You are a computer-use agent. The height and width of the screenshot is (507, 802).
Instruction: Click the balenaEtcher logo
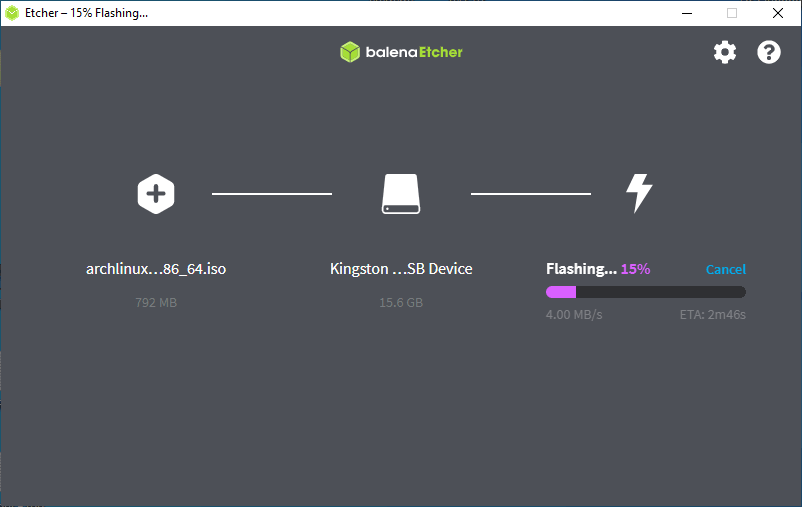tap(402, 52)
